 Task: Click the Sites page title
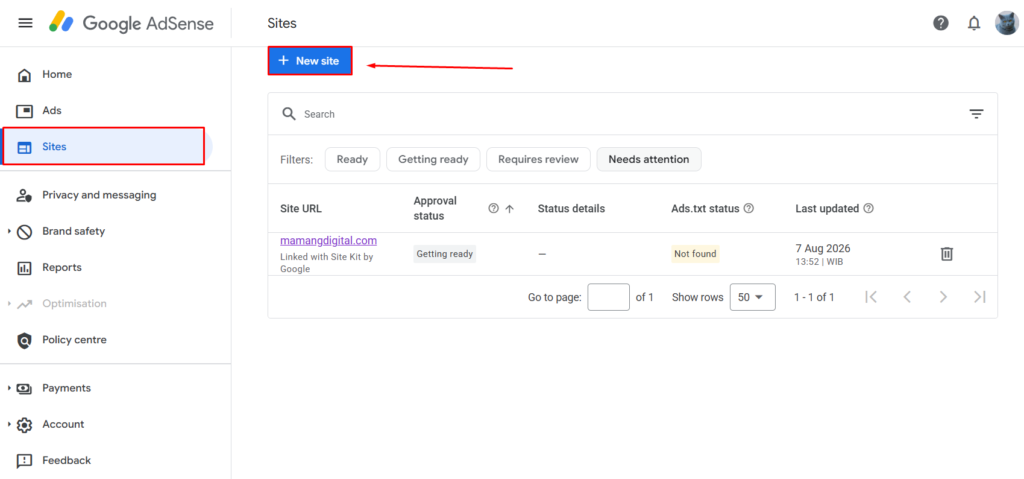(282, 24)
